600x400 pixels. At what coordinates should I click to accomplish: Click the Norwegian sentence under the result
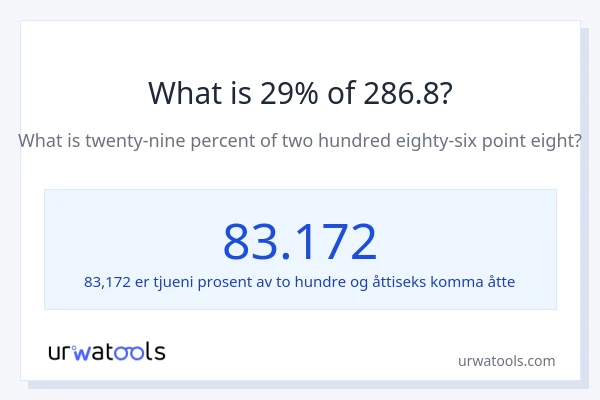[x=300, y=282]
